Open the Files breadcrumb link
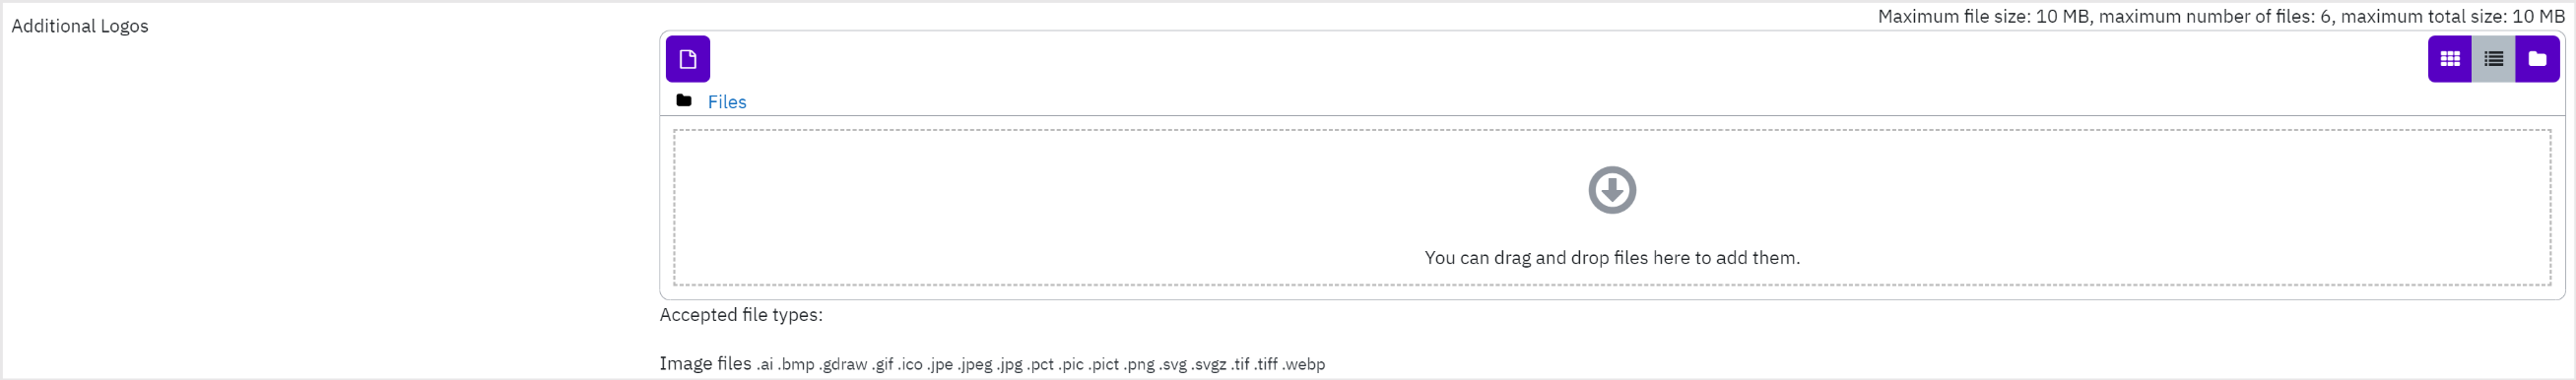The width and height of the screenshot is (2576, 380). coord(727,102)
